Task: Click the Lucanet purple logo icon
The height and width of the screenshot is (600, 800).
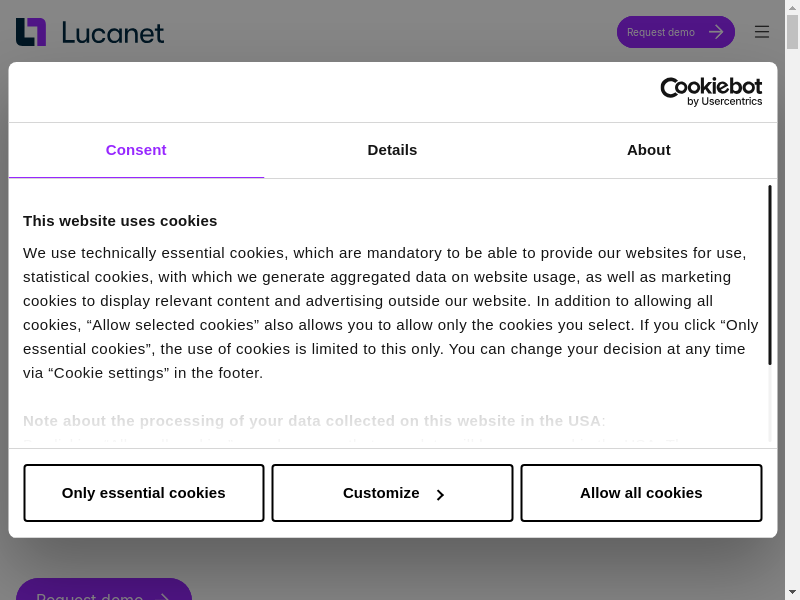Action: point(31,32)
